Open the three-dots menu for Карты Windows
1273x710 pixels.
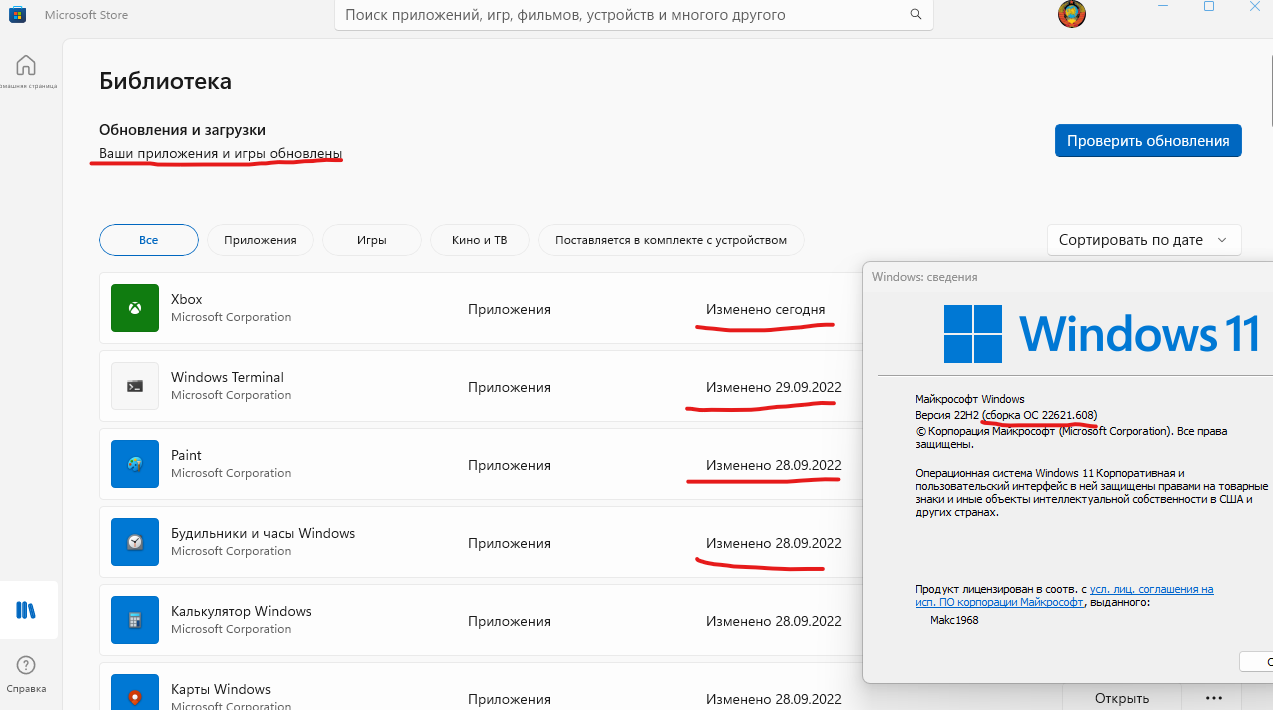pyautogui.click(x=1214, y=698)
